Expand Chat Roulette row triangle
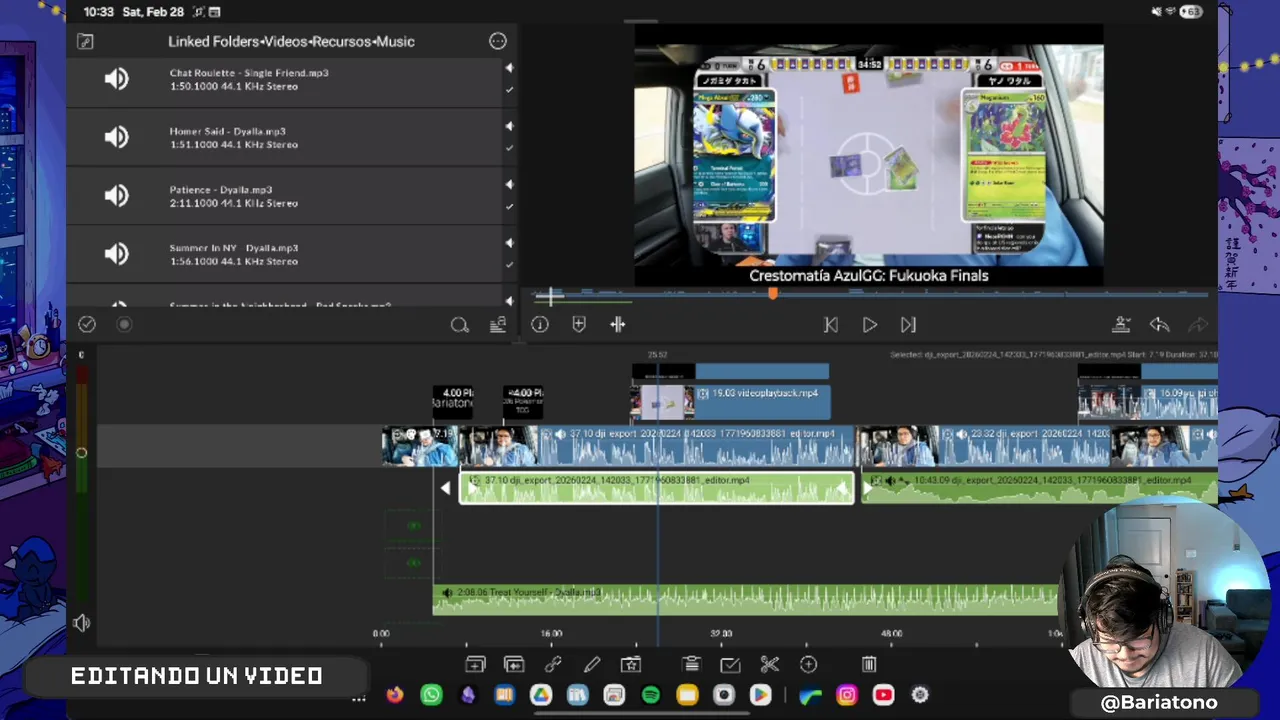The image size is (1280, 720). tap(509, 68)
